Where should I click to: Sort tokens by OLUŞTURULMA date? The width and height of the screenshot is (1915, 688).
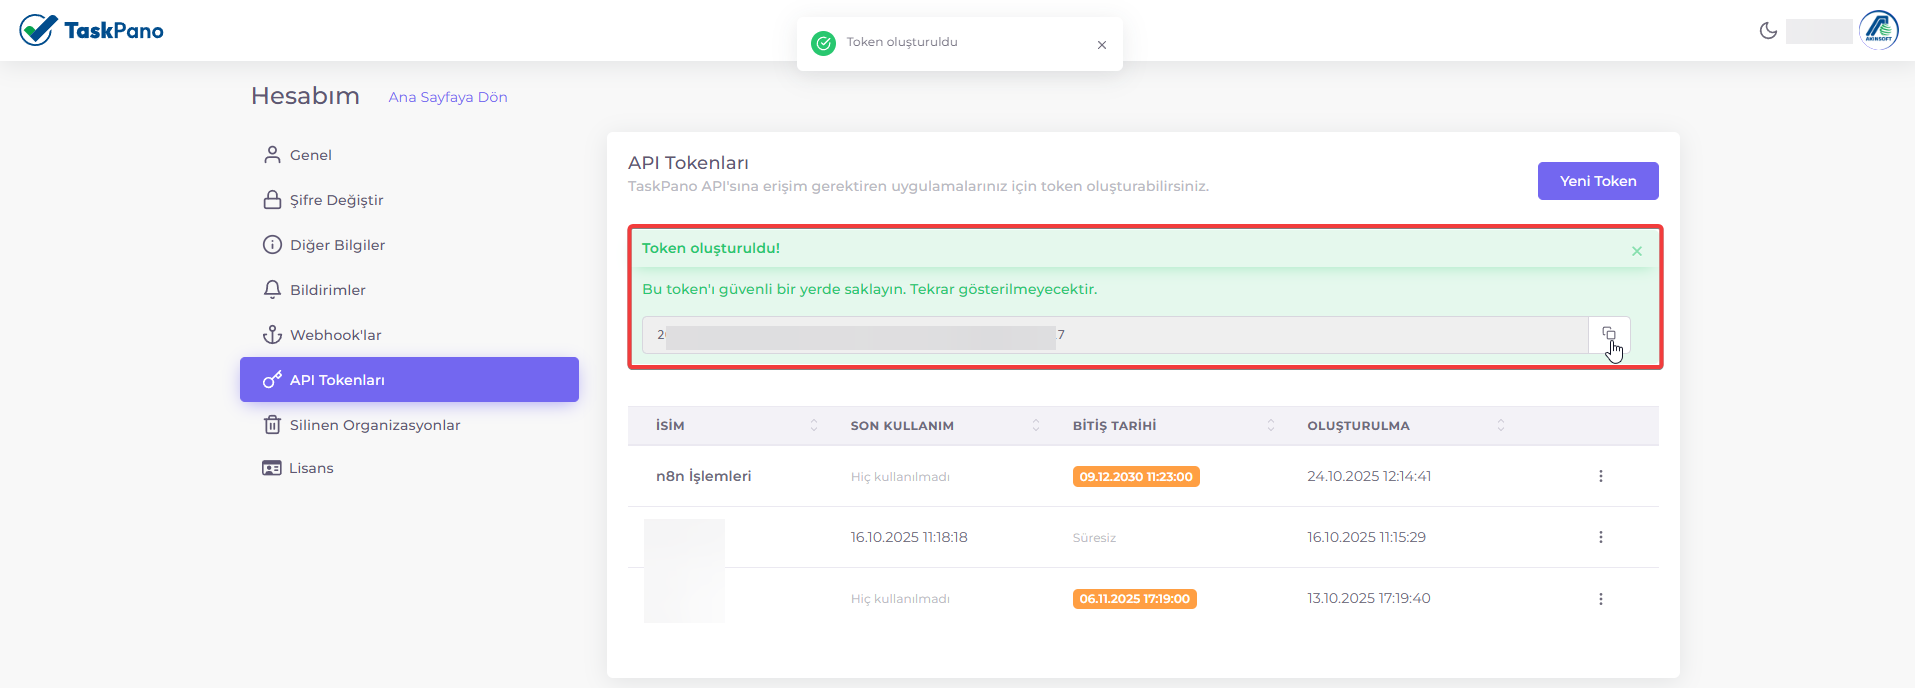(x=1500, y=426)
